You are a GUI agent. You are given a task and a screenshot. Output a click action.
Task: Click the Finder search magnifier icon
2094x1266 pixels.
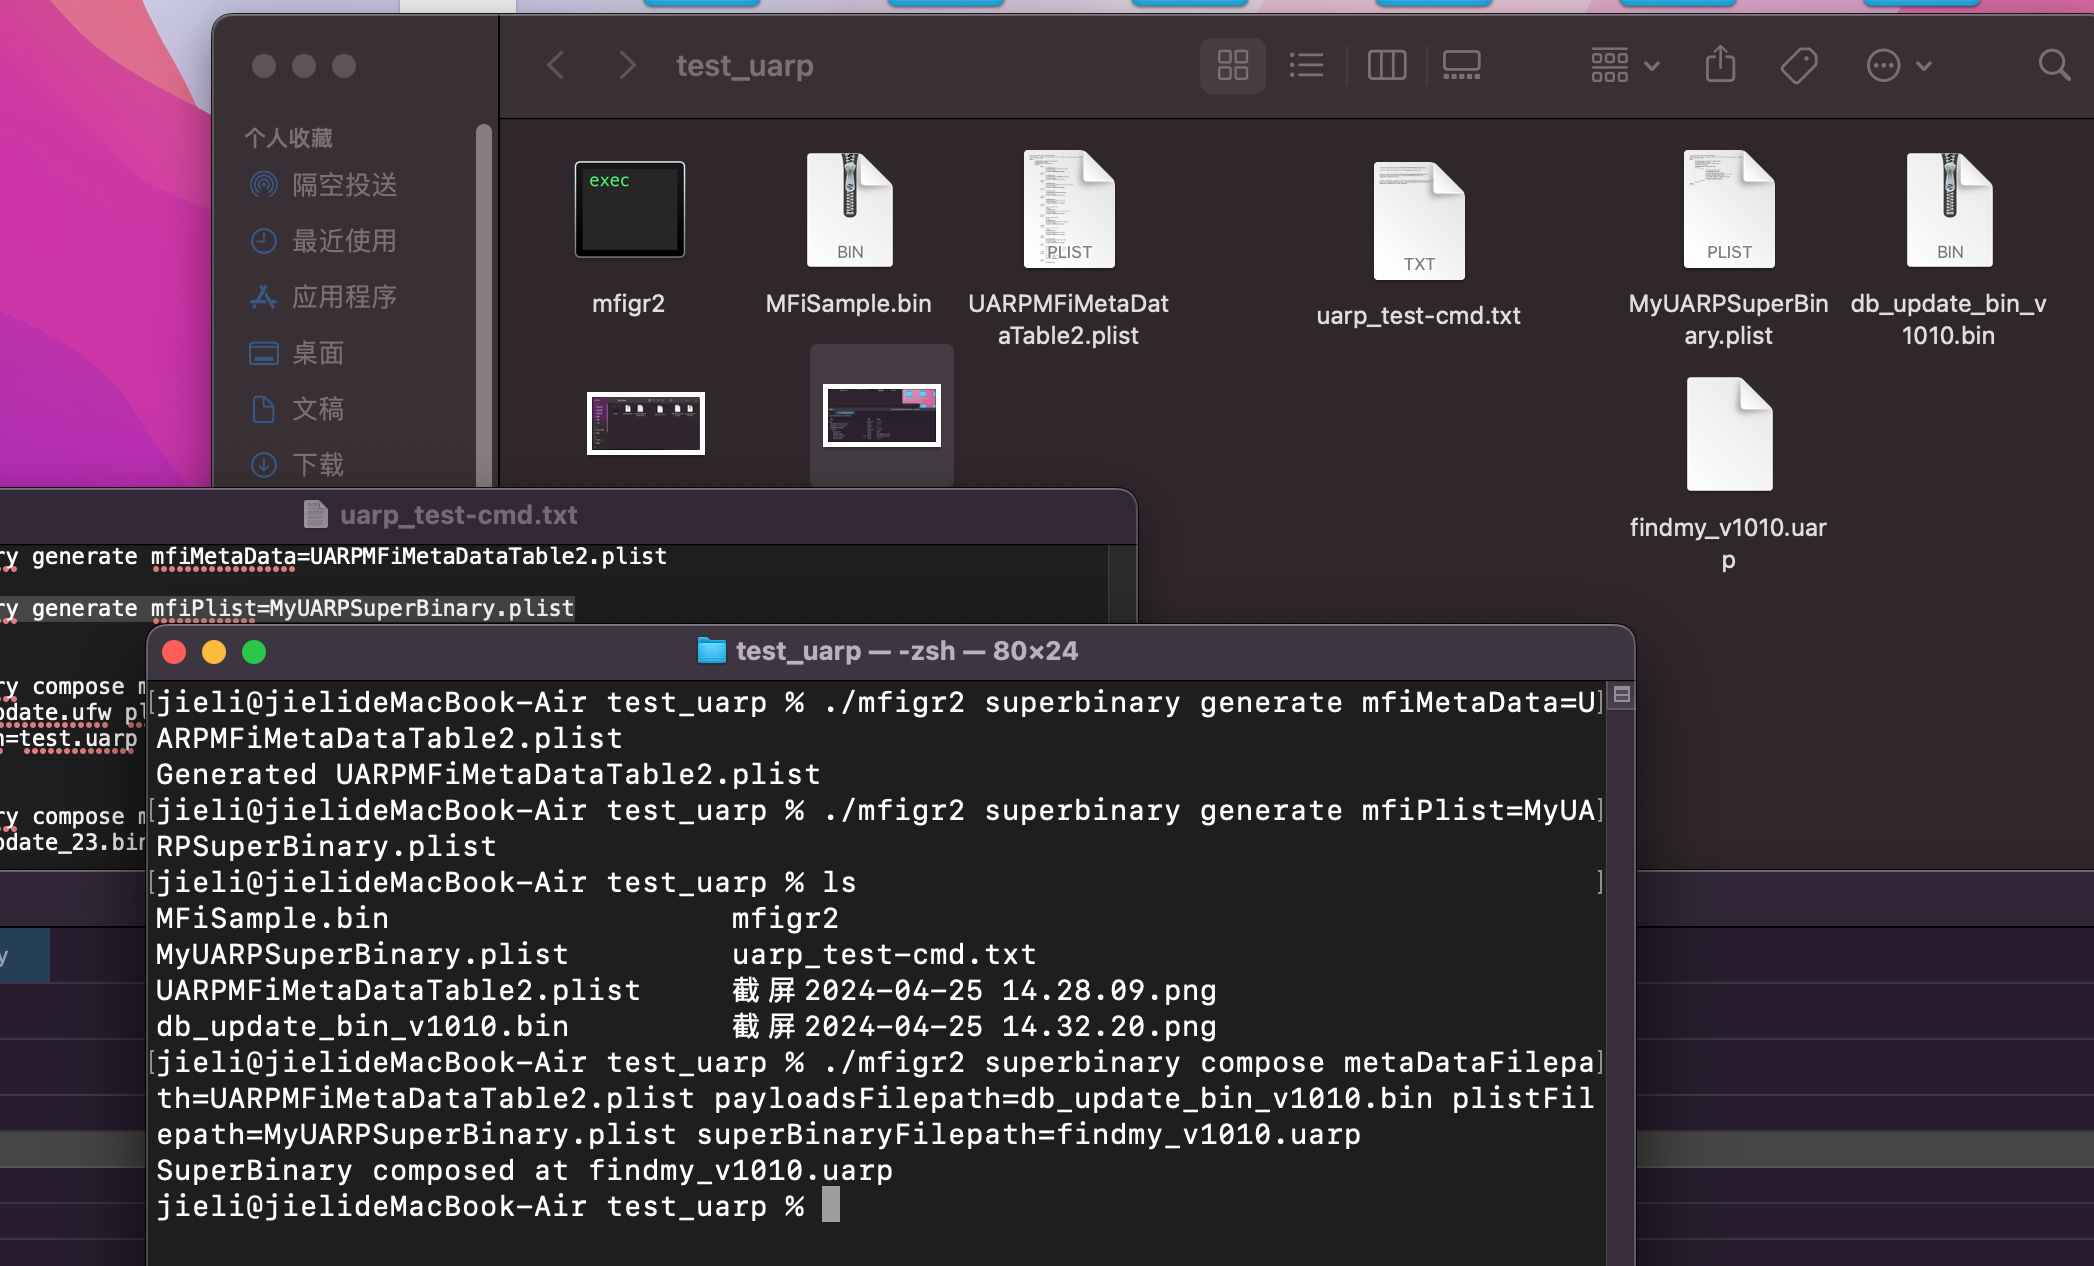click(2054, 66)
